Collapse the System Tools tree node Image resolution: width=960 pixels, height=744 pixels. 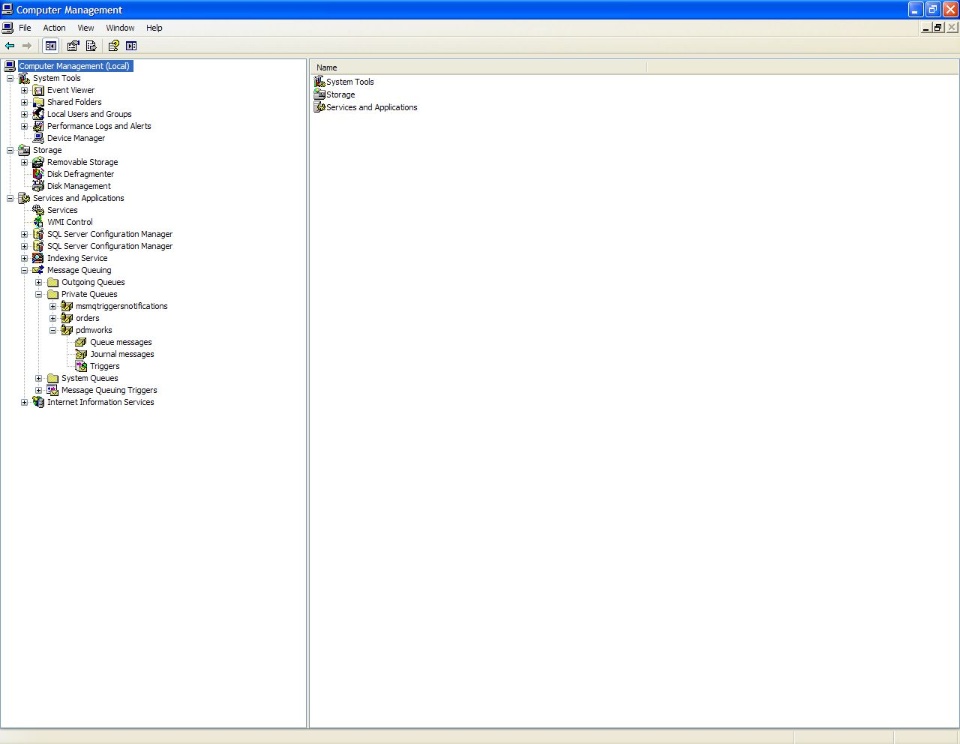pyautogui.click(x=10, y=78)
